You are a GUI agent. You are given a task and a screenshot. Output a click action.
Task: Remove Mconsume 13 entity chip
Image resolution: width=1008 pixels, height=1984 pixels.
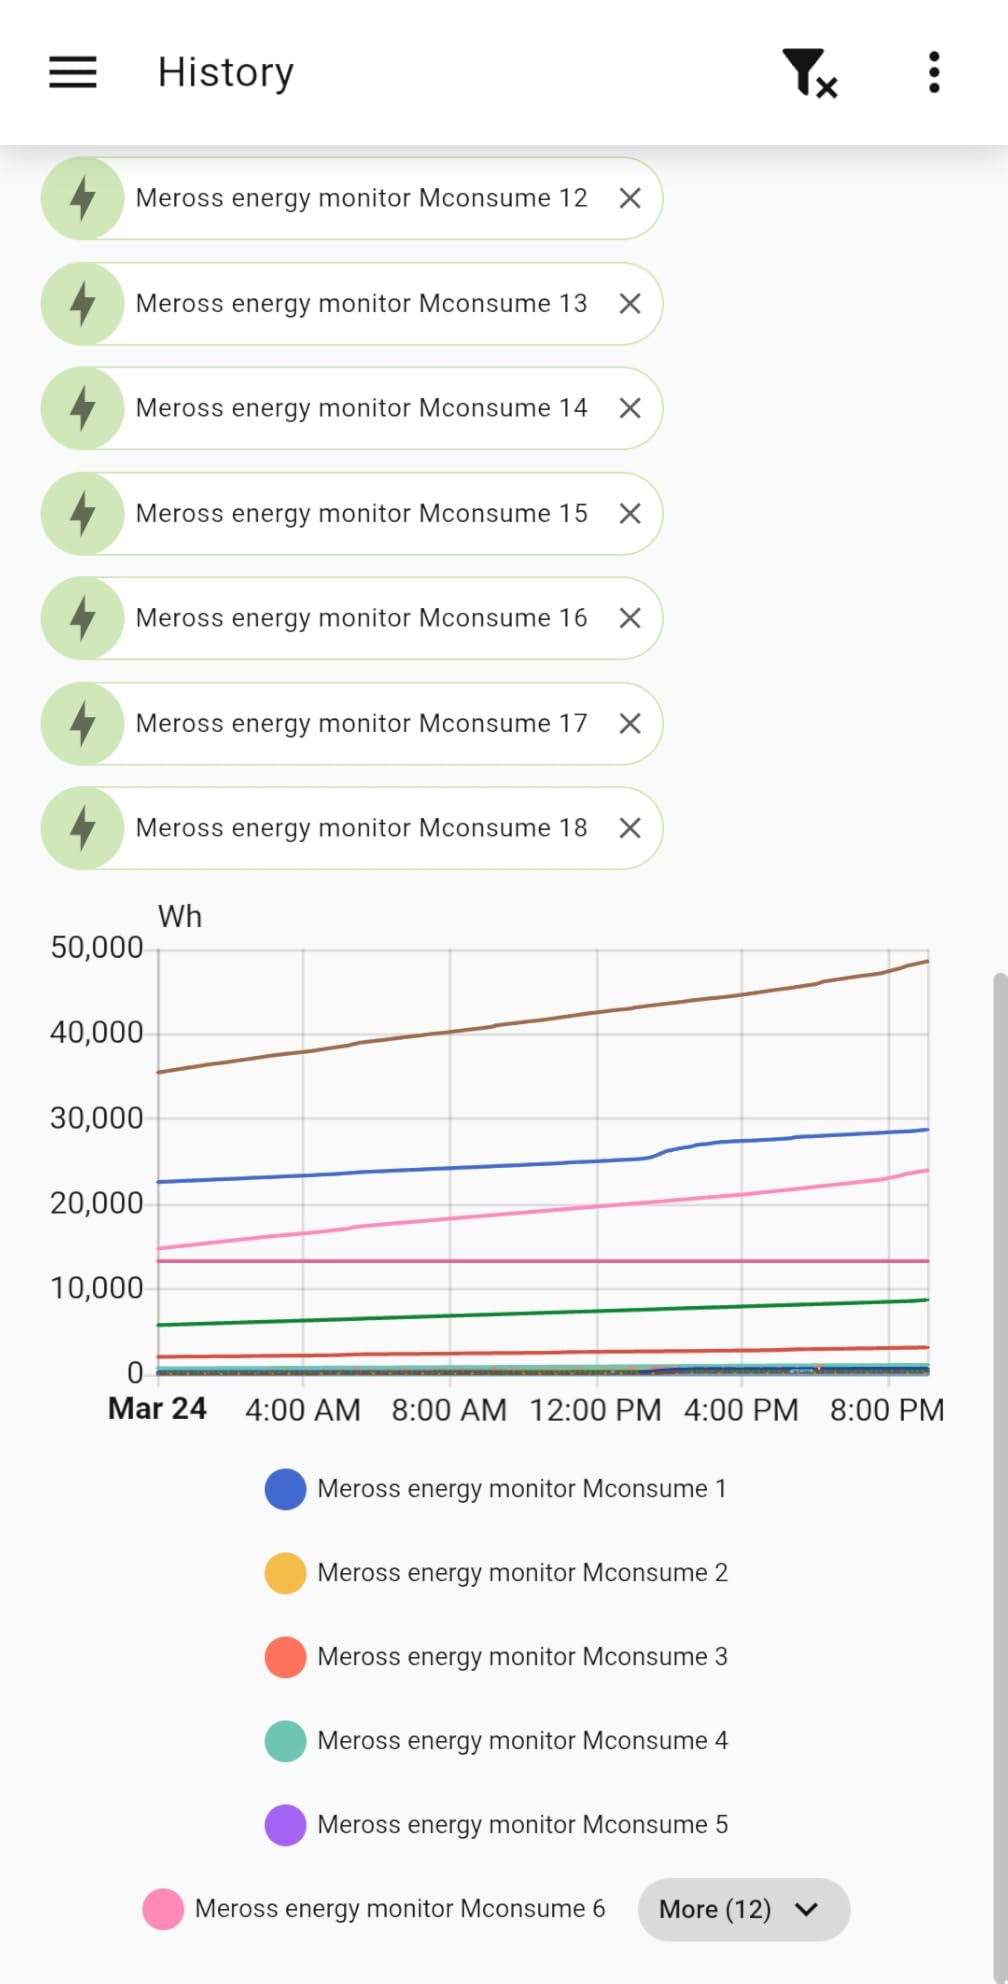coord(630,303)
